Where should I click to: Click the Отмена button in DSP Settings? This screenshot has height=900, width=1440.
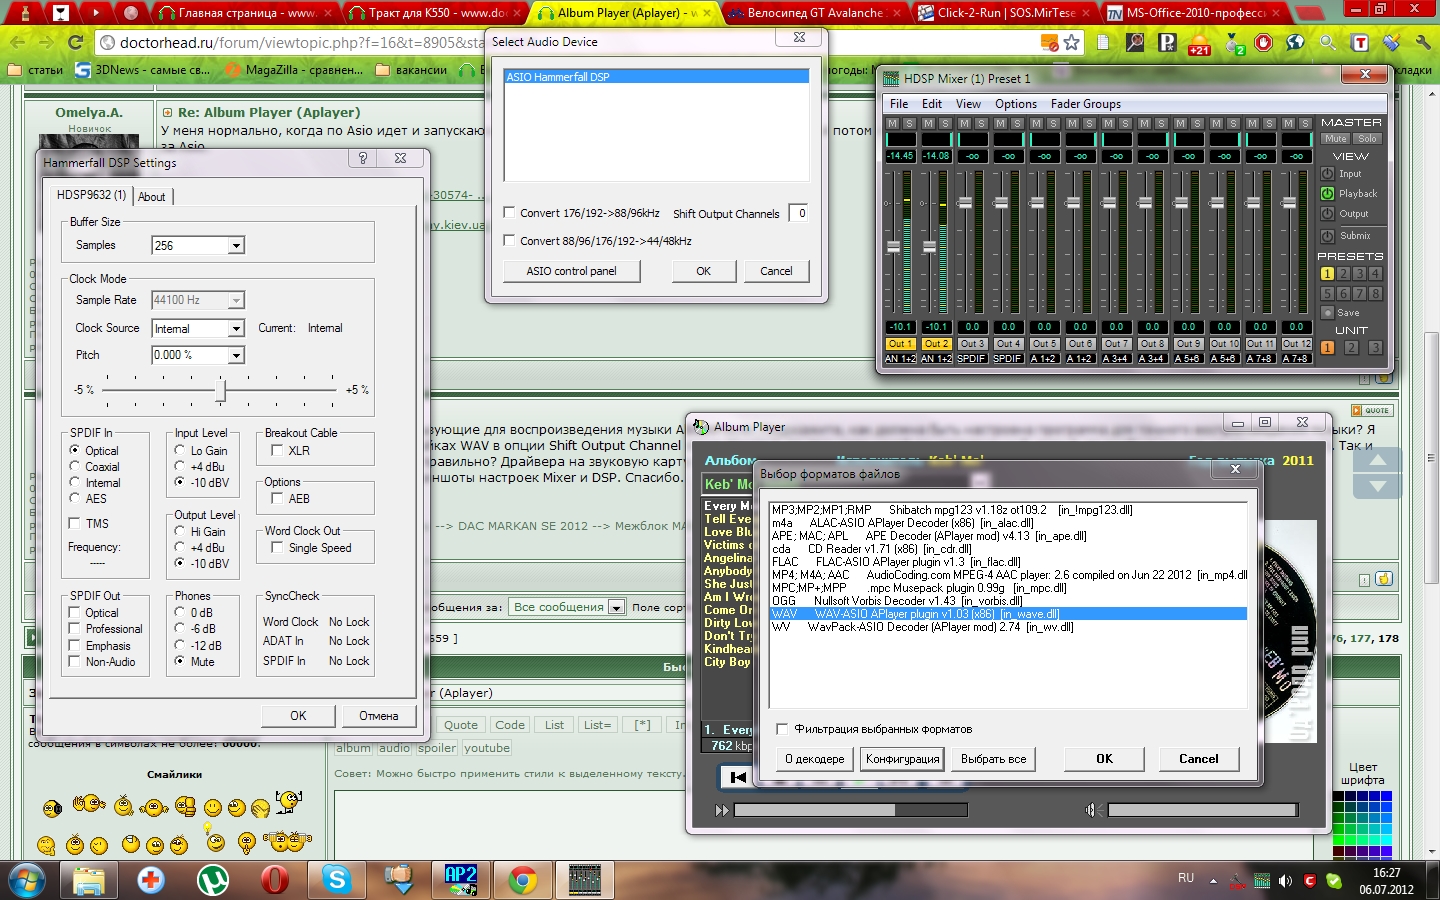point(378,716)
